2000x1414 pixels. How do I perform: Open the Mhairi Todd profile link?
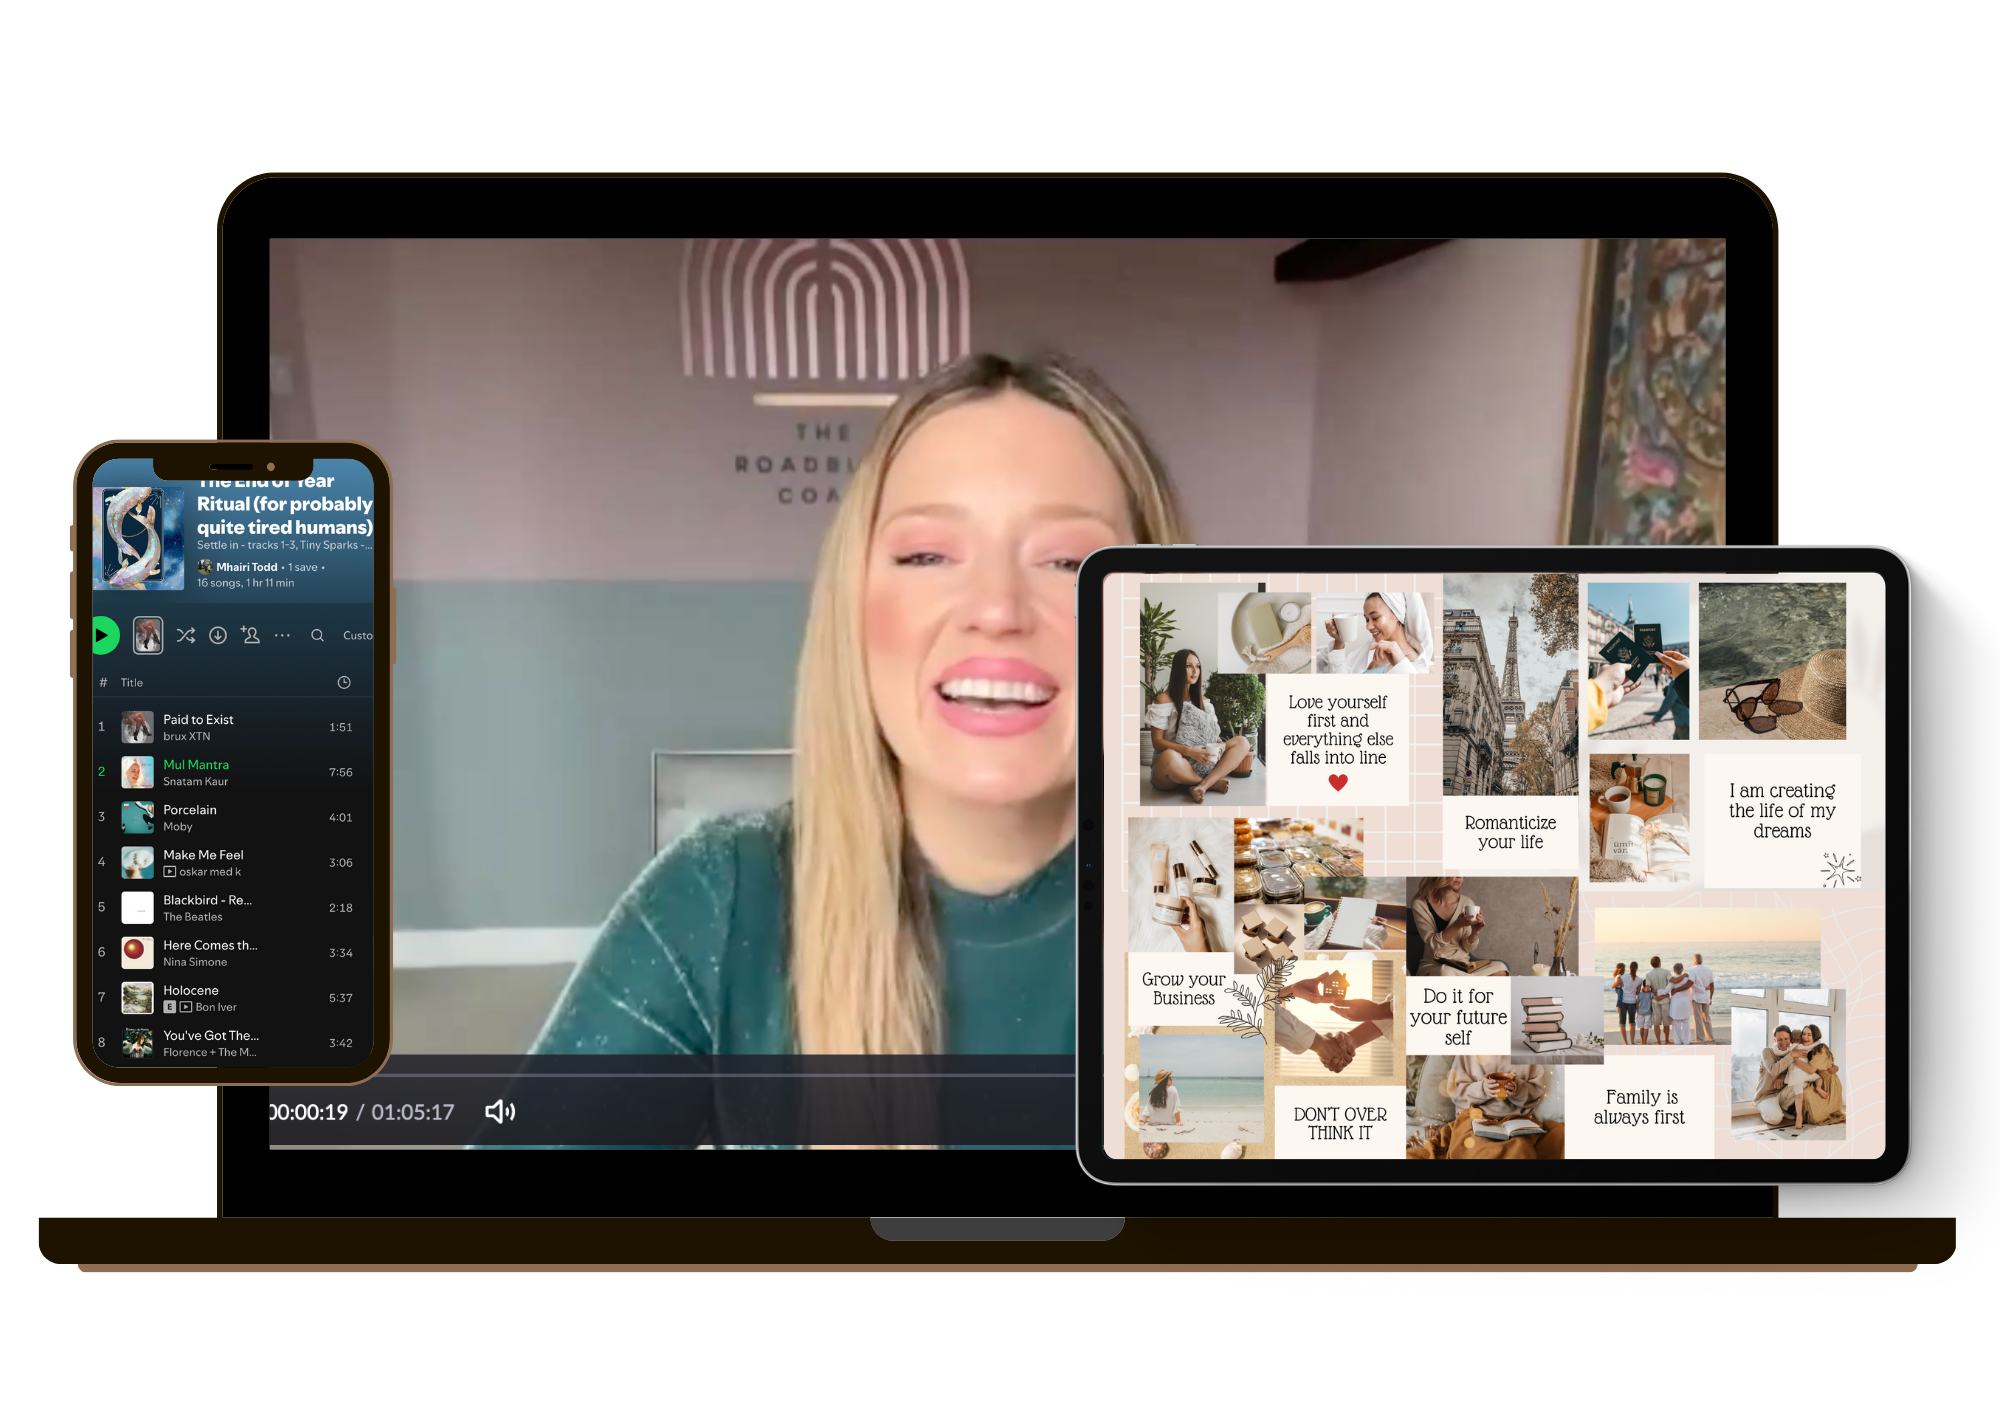click(246, 567)
